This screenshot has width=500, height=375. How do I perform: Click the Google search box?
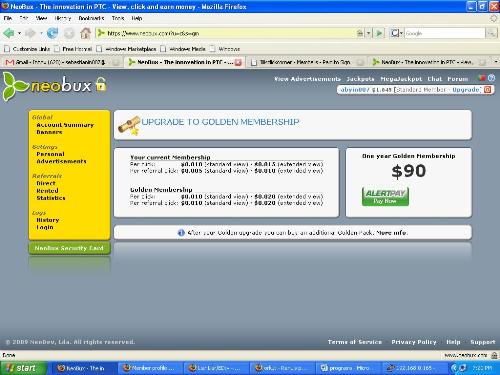(x=445, y=33)
